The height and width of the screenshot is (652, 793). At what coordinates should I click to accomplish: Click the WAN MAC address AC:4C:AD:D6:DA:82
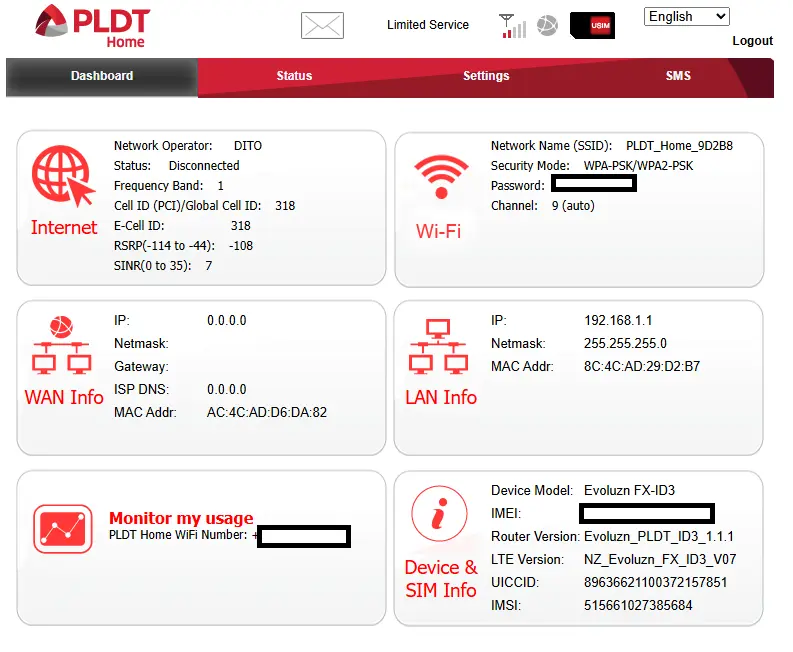[267, 413]
